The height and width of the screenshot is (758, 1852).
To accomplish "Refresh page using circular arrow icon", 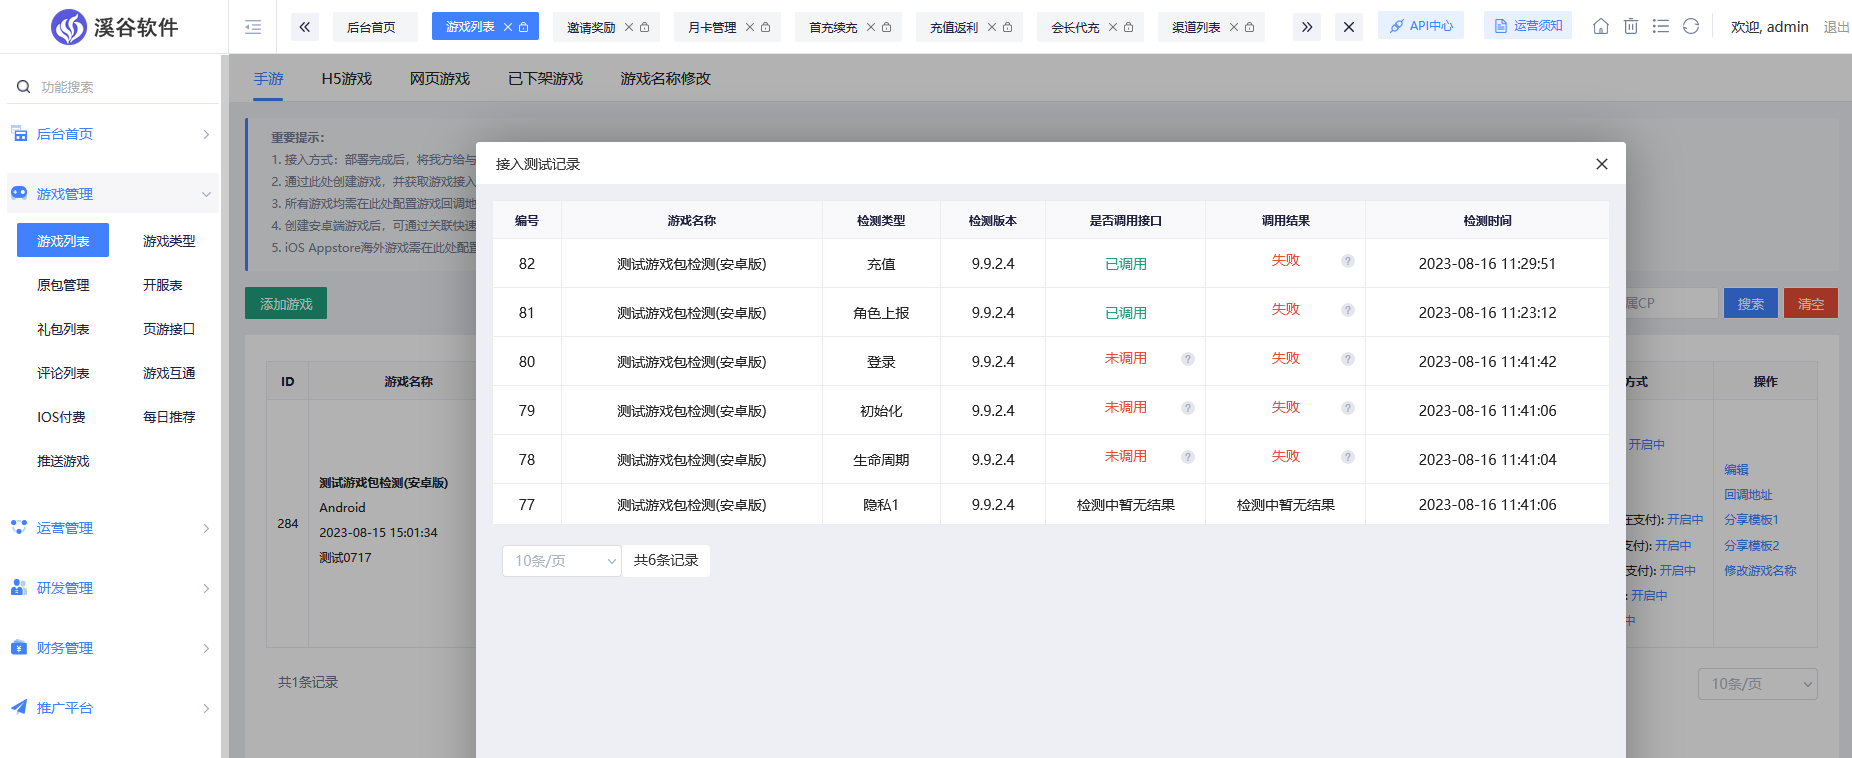I will coord(1691,26).
